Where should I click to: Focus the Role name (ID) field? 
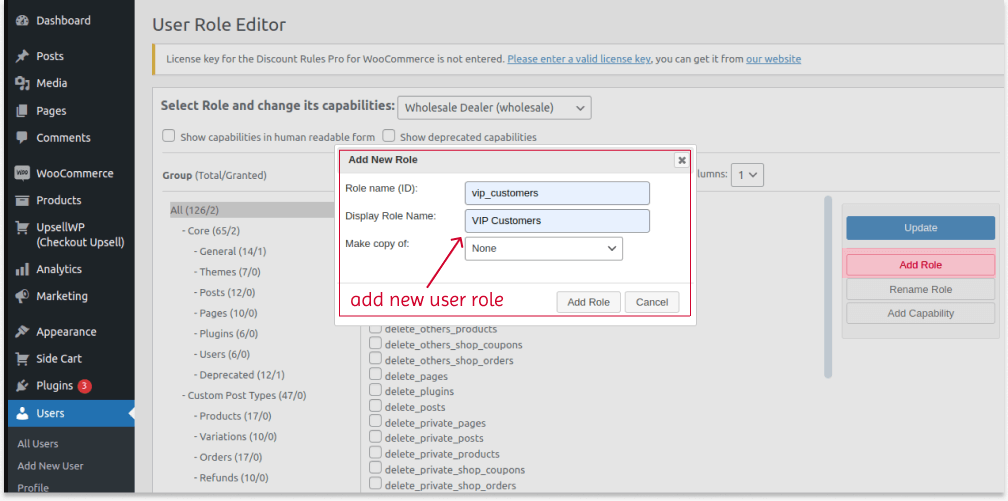click(557, 193)
